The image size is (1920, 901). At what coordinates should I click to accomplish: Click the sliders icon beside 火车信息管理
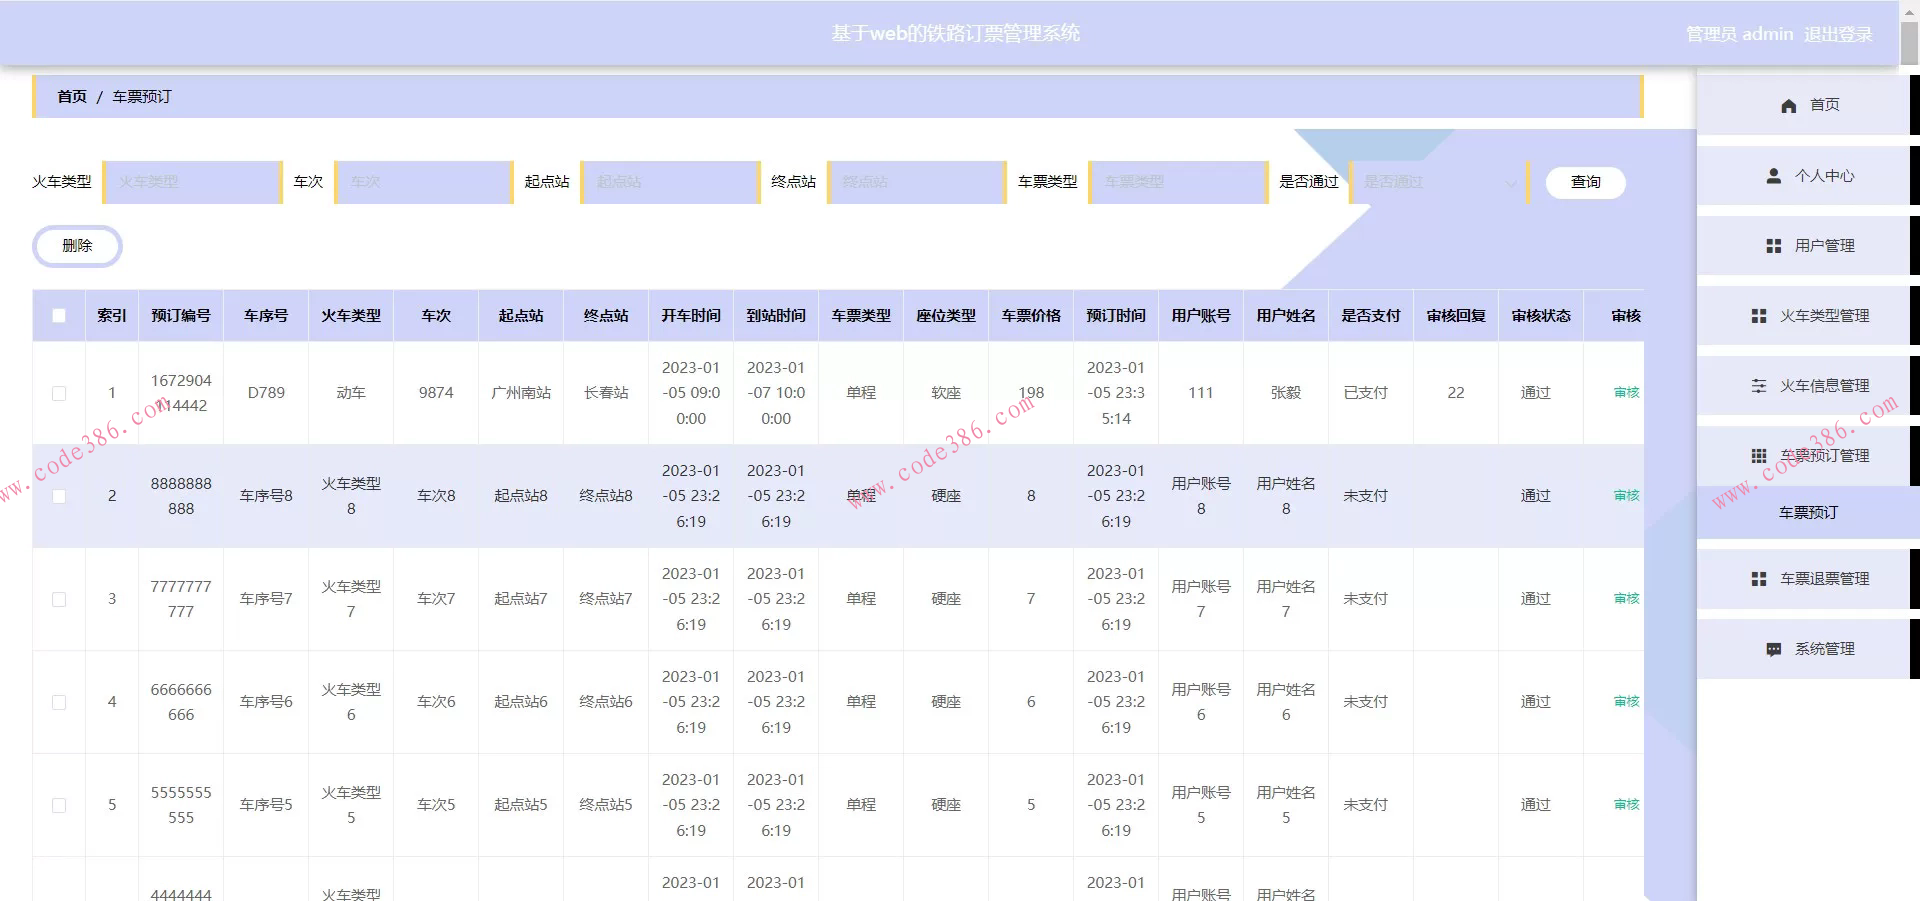click(x=1758, y=386)
